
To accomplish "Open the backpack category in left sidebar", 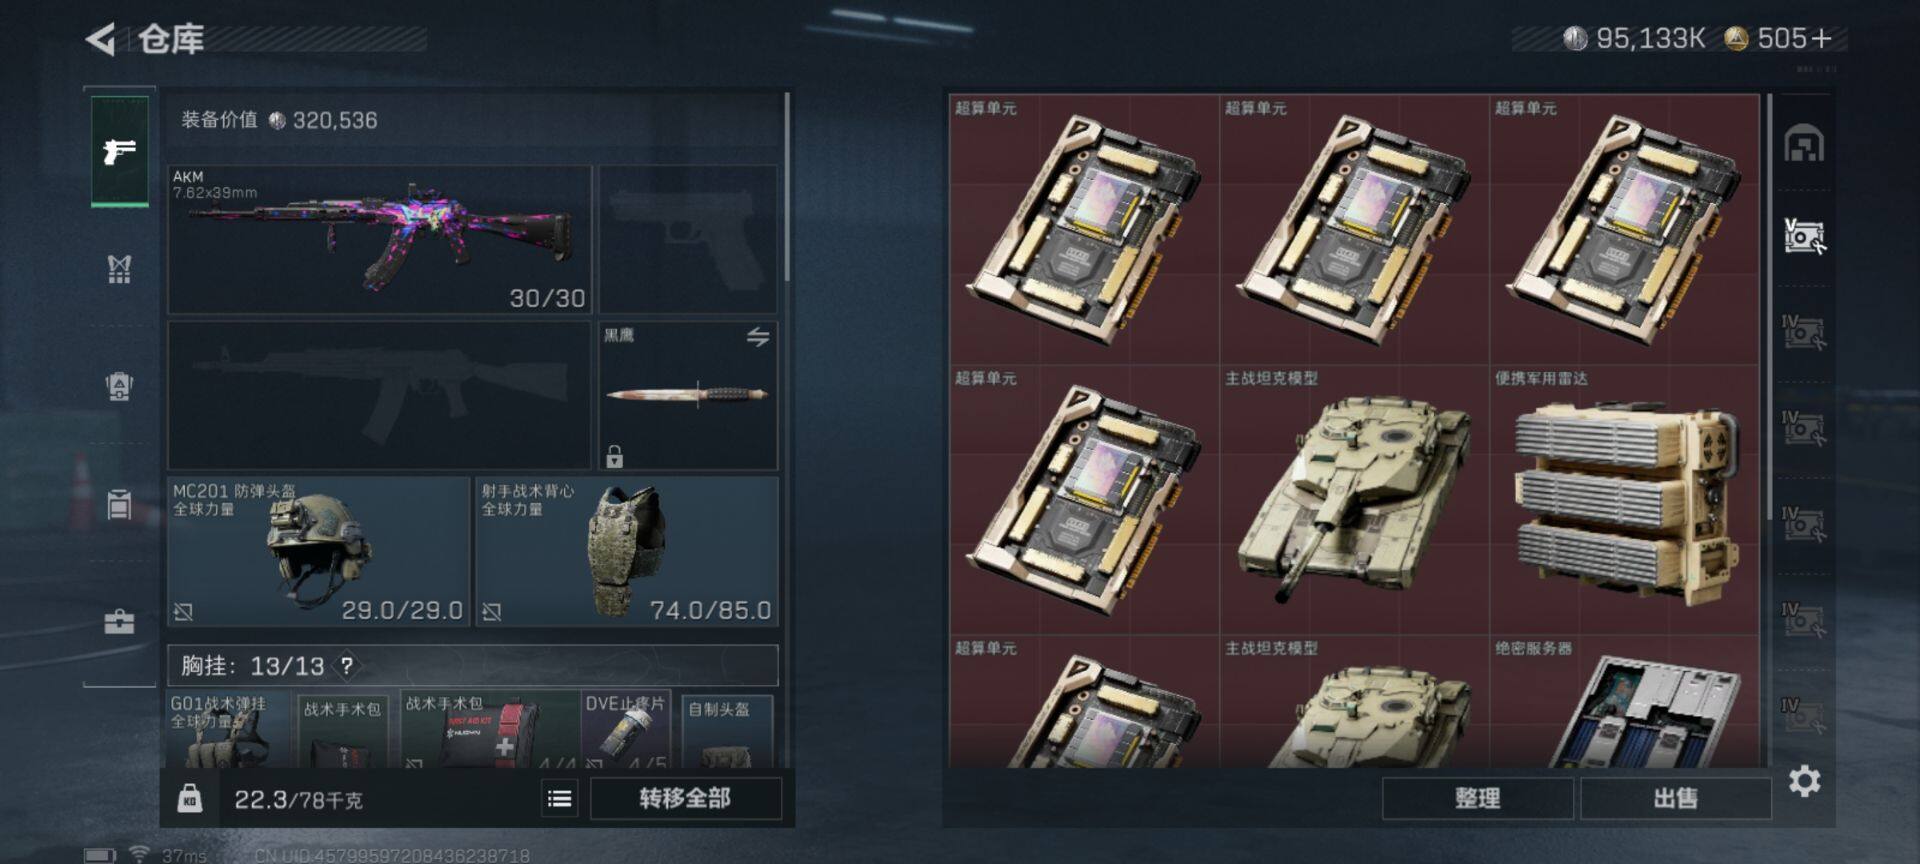I will [x=120, y=386].
